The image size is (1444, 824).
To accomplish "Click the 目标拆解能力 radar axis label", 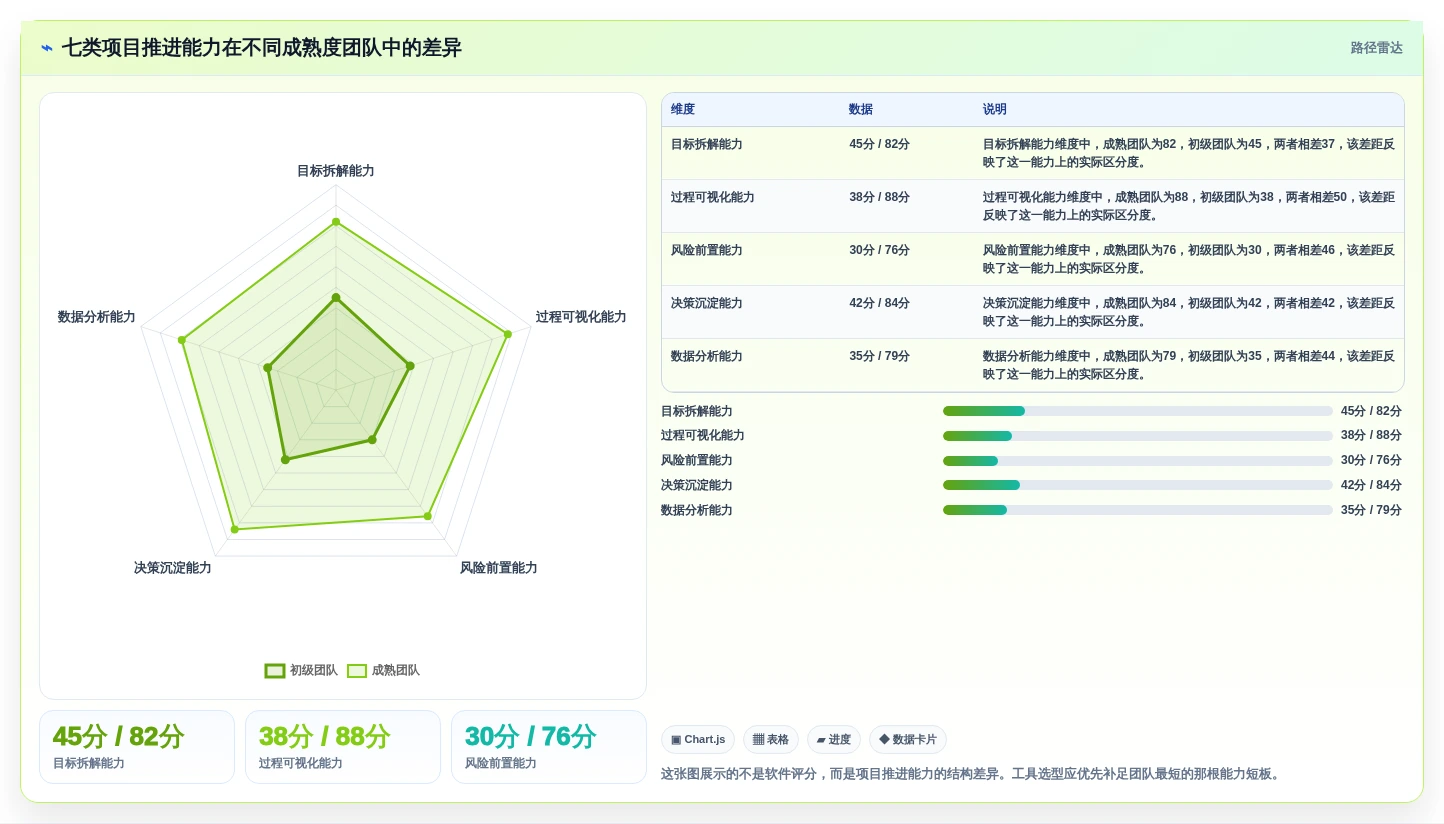I will click(336, 171).
